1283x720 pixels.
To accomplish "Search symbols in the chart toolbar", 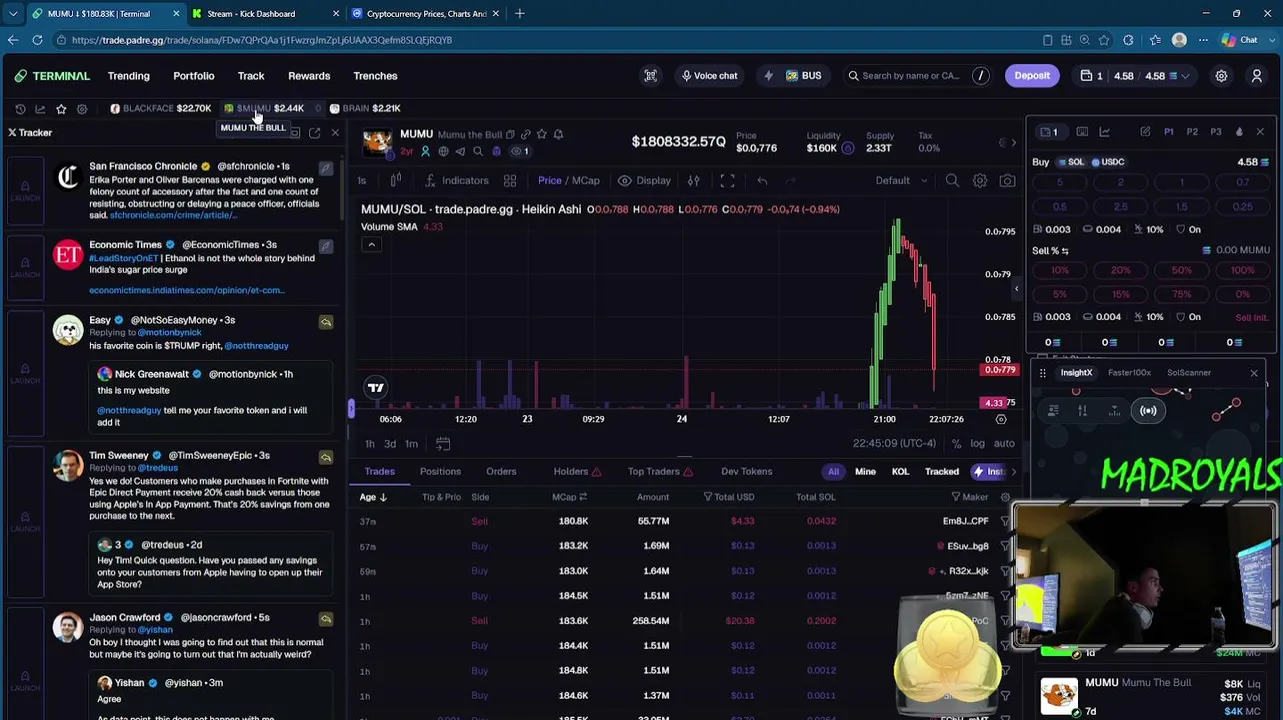I will [952, 181].
